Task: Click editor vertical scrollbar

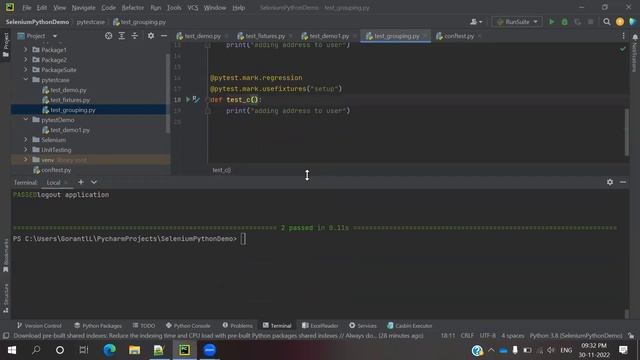Action: [627, 132]
